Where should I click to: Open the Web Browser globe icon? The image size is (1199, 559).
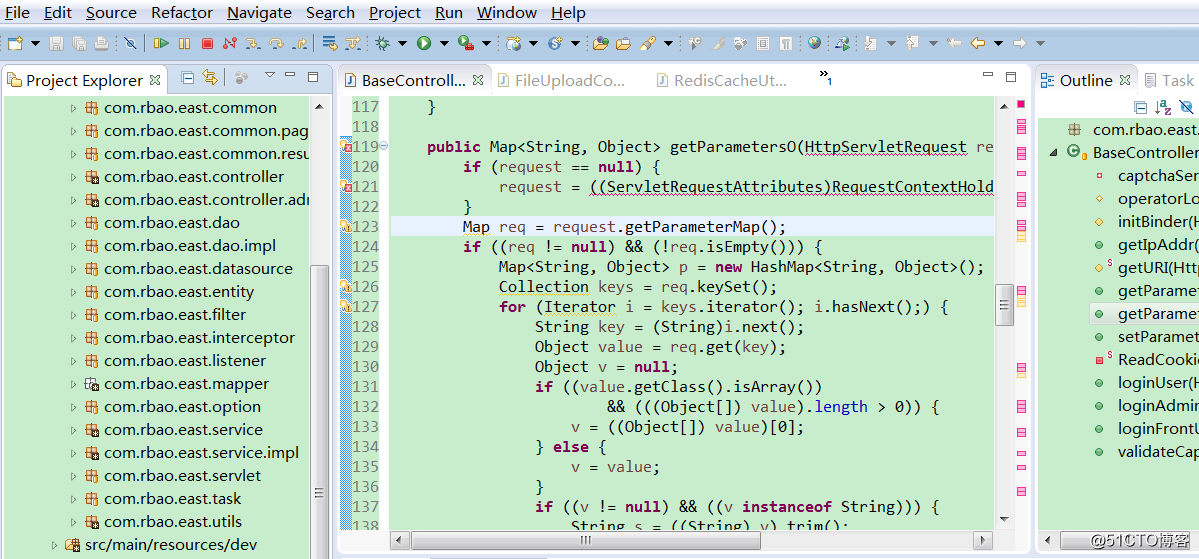814,43
